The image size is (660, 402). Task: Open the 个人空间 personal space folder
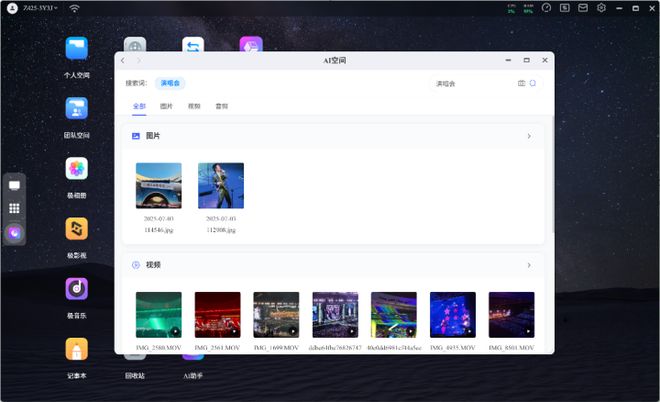[x=77, y=48]
